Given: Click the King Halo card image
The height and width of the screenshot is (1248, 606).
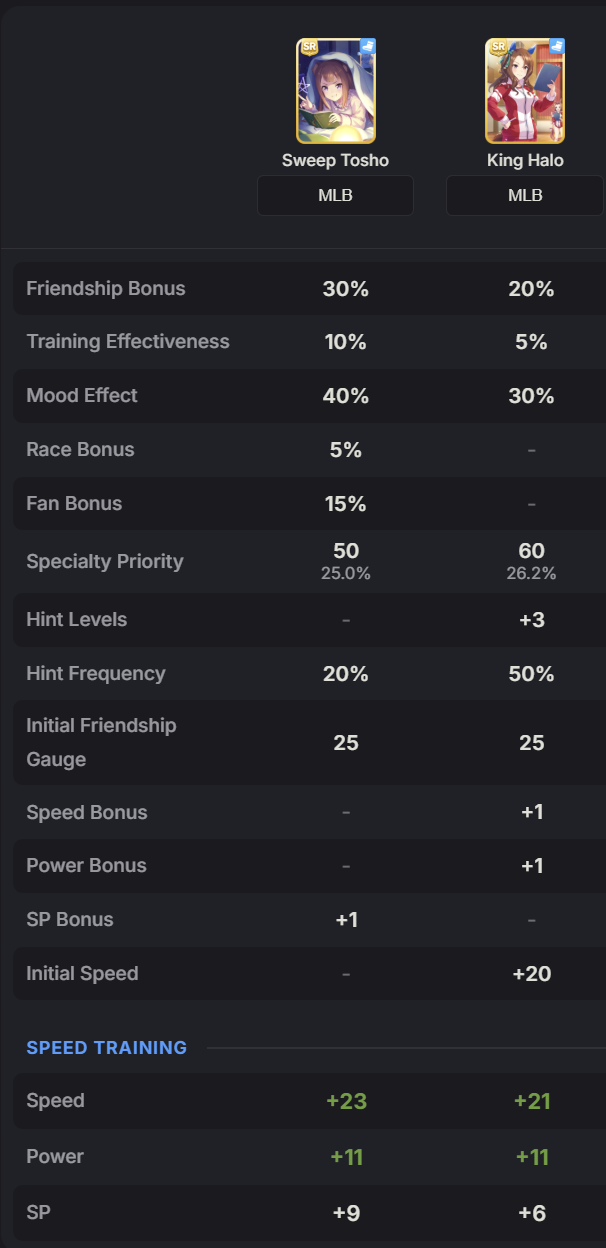Looking at the screenshot, I should tap(525, 91).
